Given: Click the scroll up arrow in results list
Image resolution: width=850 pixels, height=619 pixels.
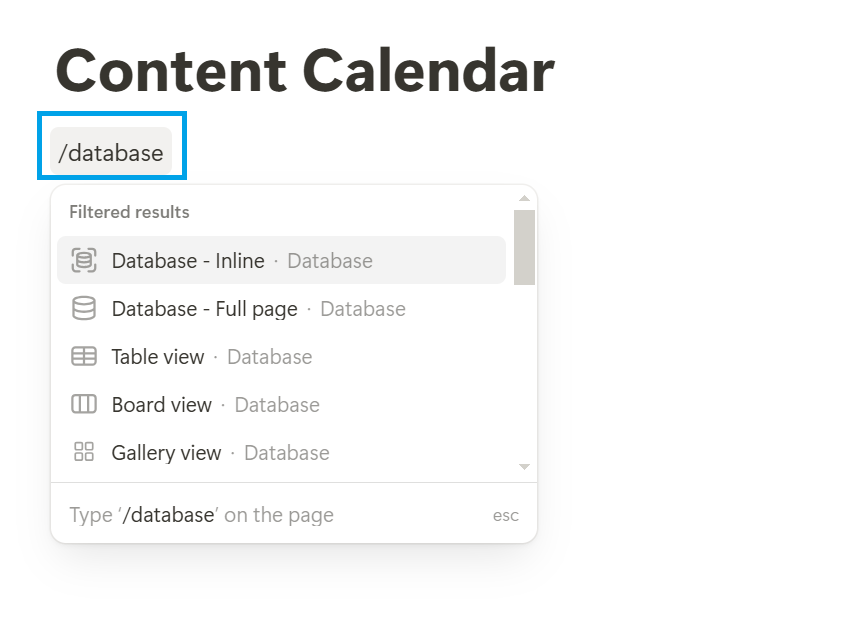Looking at the screenshot, I should 524,198.
